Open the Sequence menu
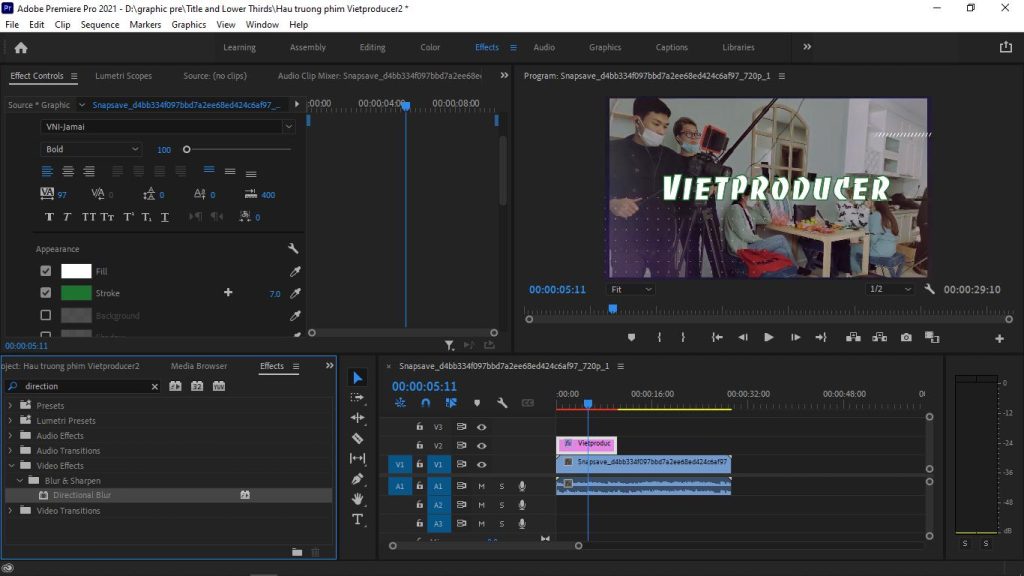The height and width of the screenshot is (576, 1024). pyautogui.click(x=100, y=24)
